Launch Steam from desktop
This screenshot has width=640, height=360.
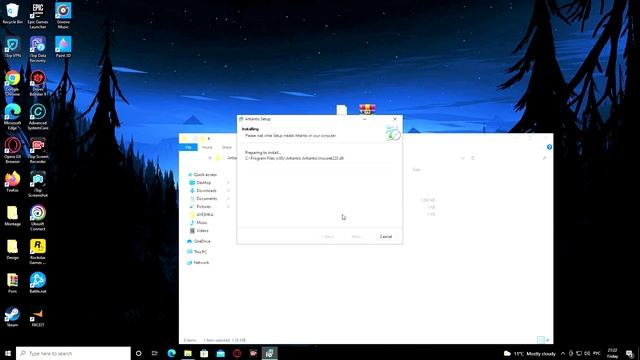coord(12,317)
